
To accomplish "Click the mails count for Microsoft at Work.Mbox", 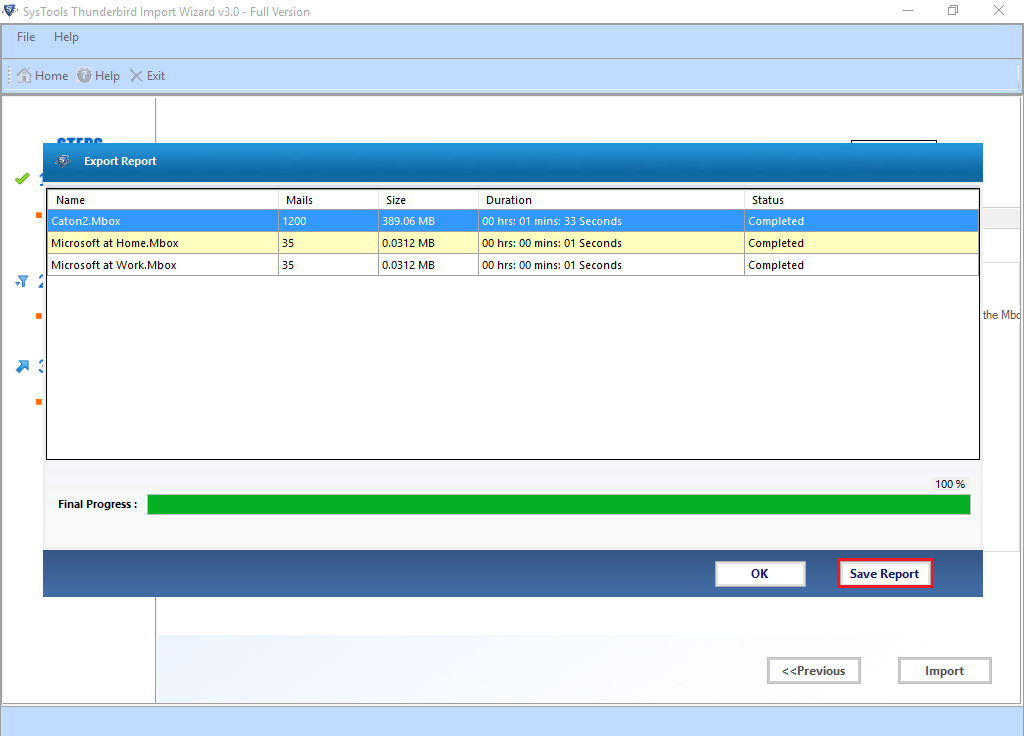I will pyautogui.click(x=328, y=265).
